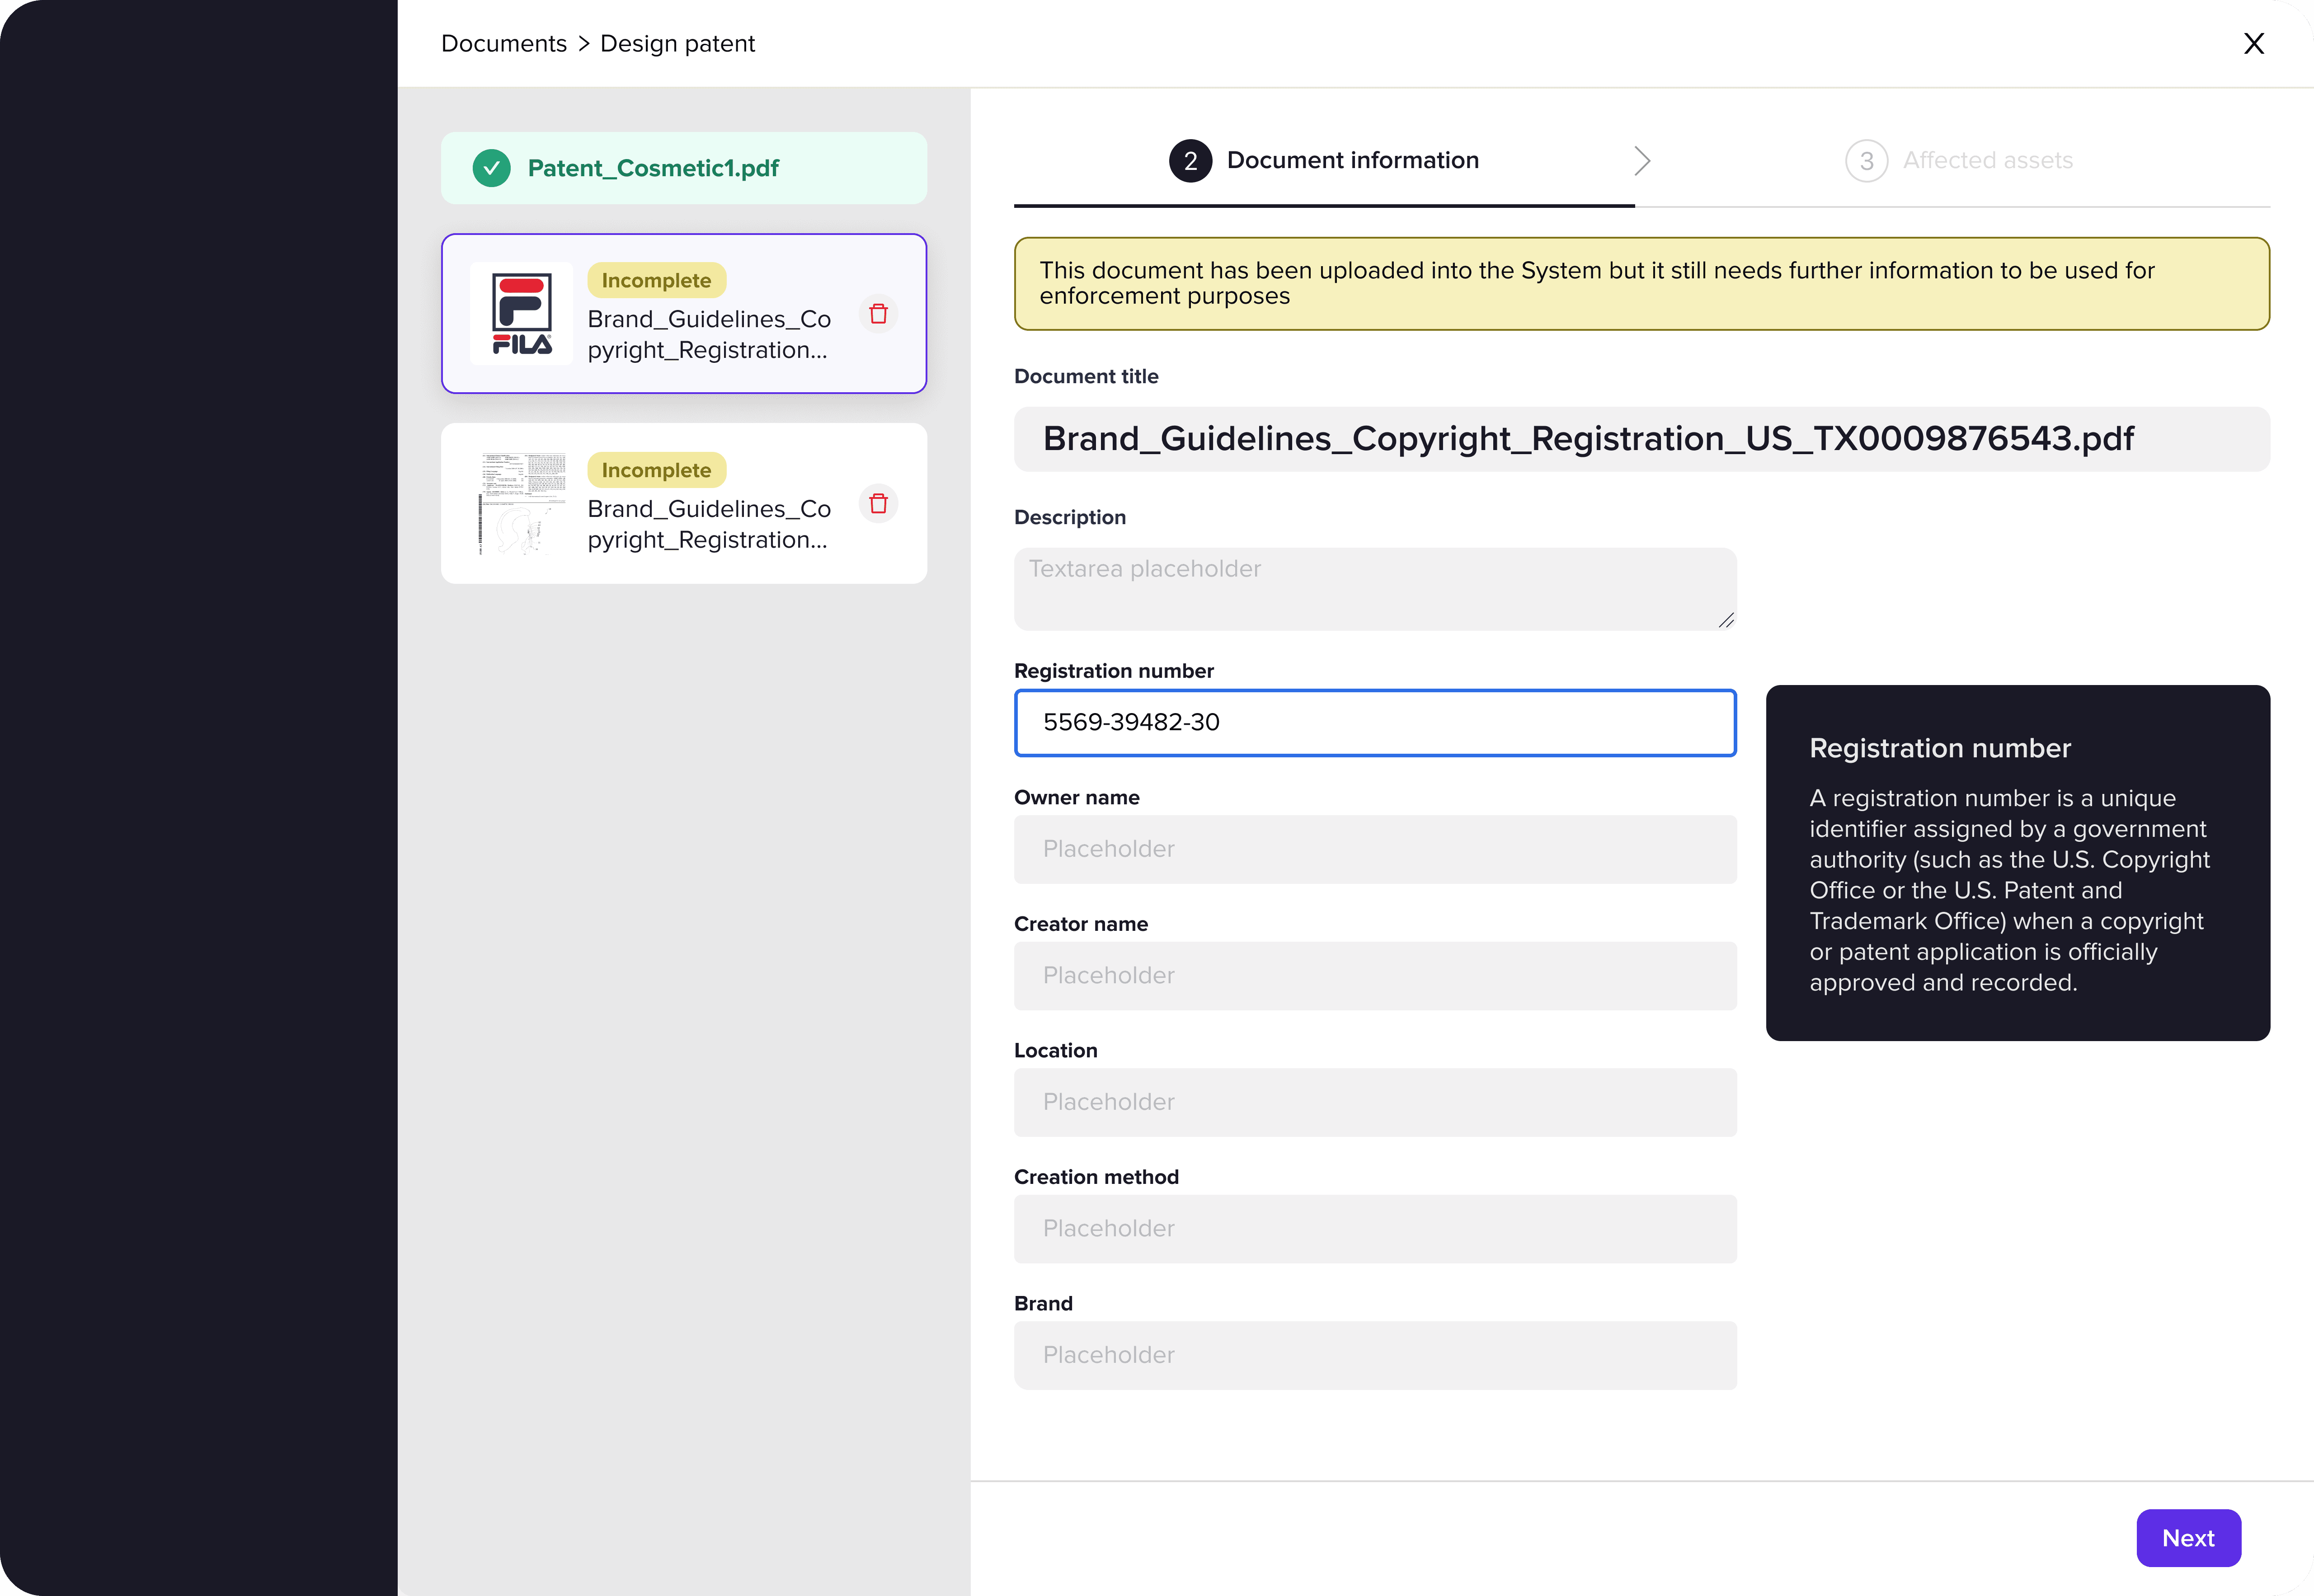This screenshot has width=2314, height=1596.
Task: Focus the Registration number field
Action: [x=1374, y=723]
